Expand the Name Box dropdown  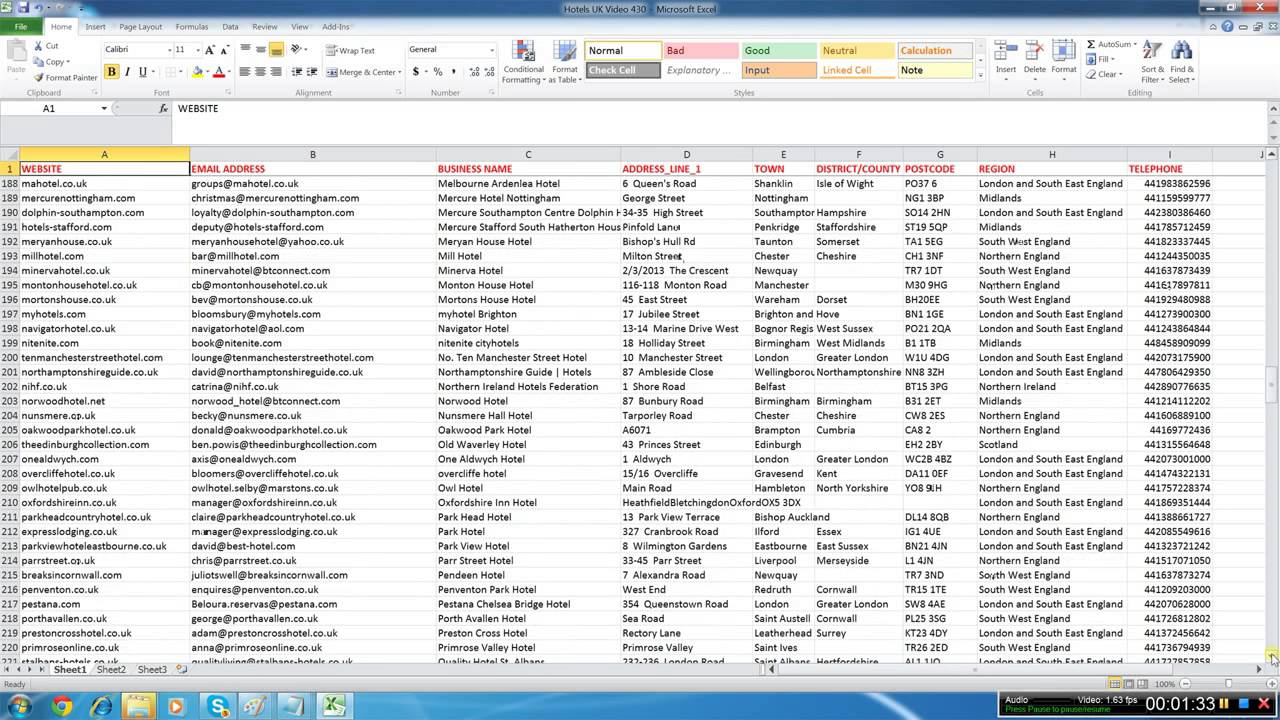click(103, 108)
